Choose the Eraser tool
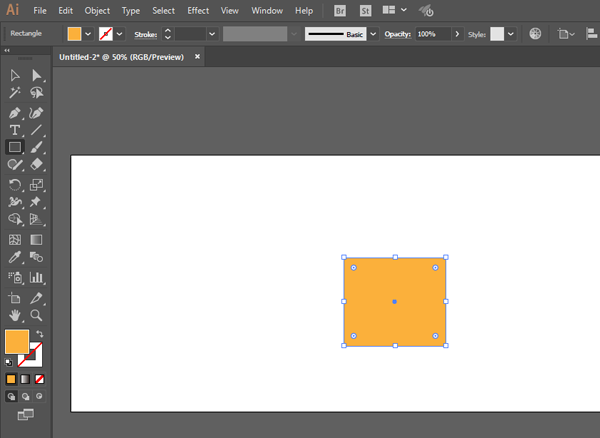Screen dimensions: 600x438 [x=37, y=166]
